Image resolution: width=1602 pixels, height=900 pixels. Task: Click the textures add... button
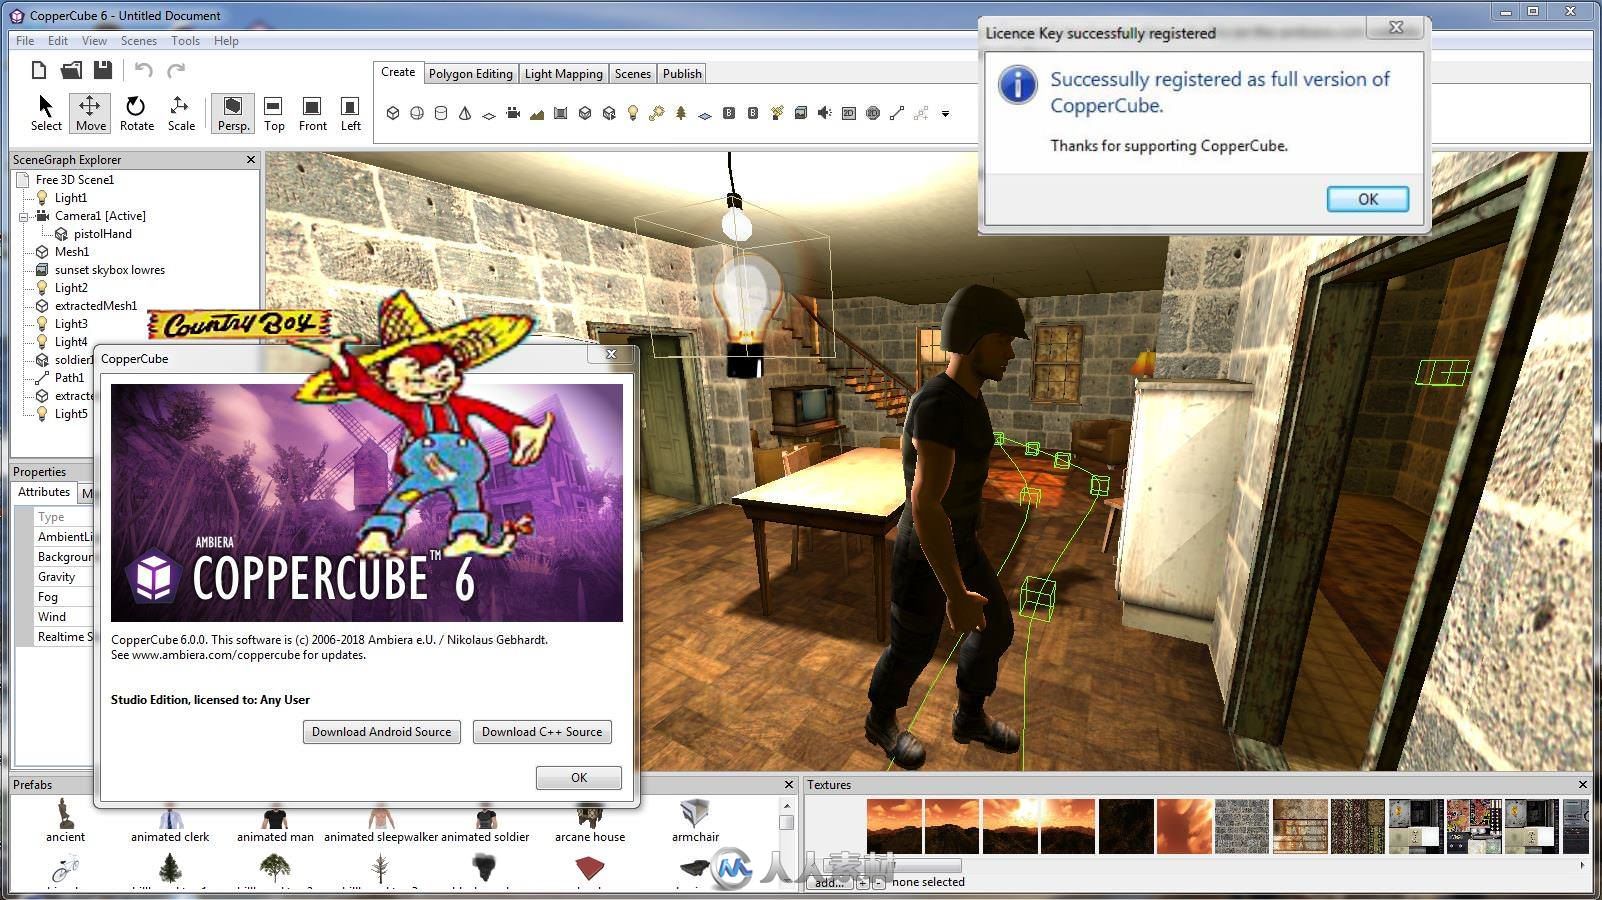pos(828,883)
